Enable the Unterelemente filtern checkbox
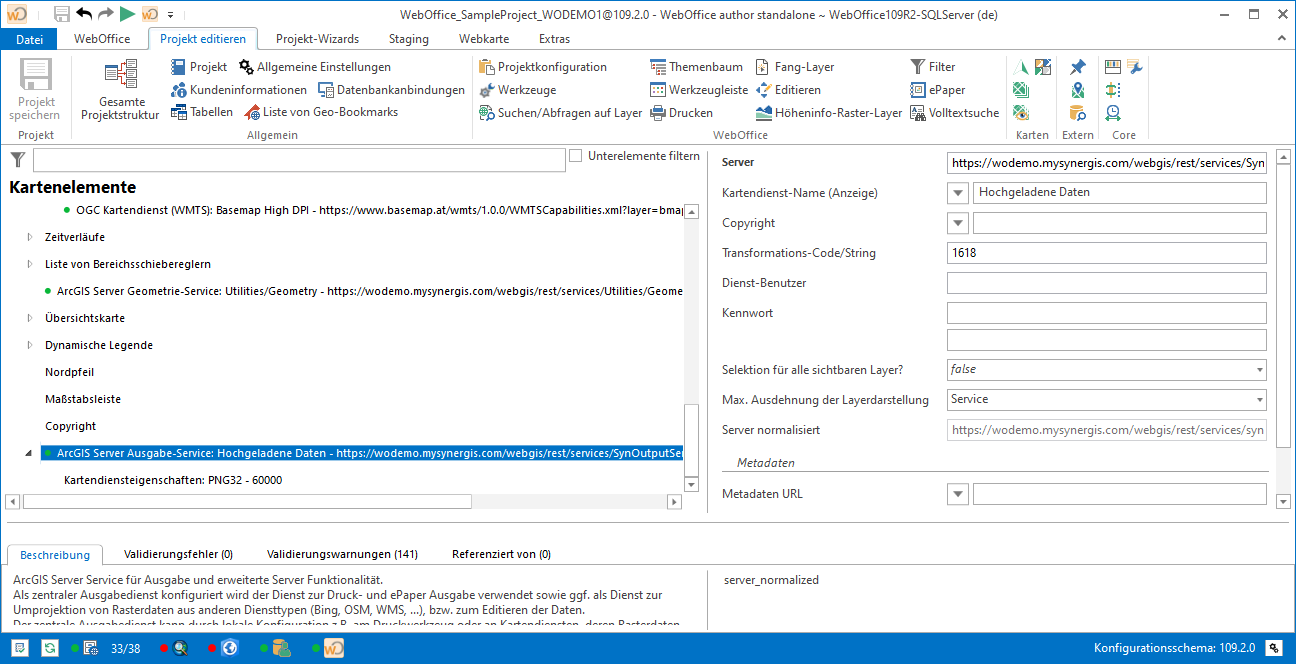This screenshot has height=664, width=1296. [576, 155]
